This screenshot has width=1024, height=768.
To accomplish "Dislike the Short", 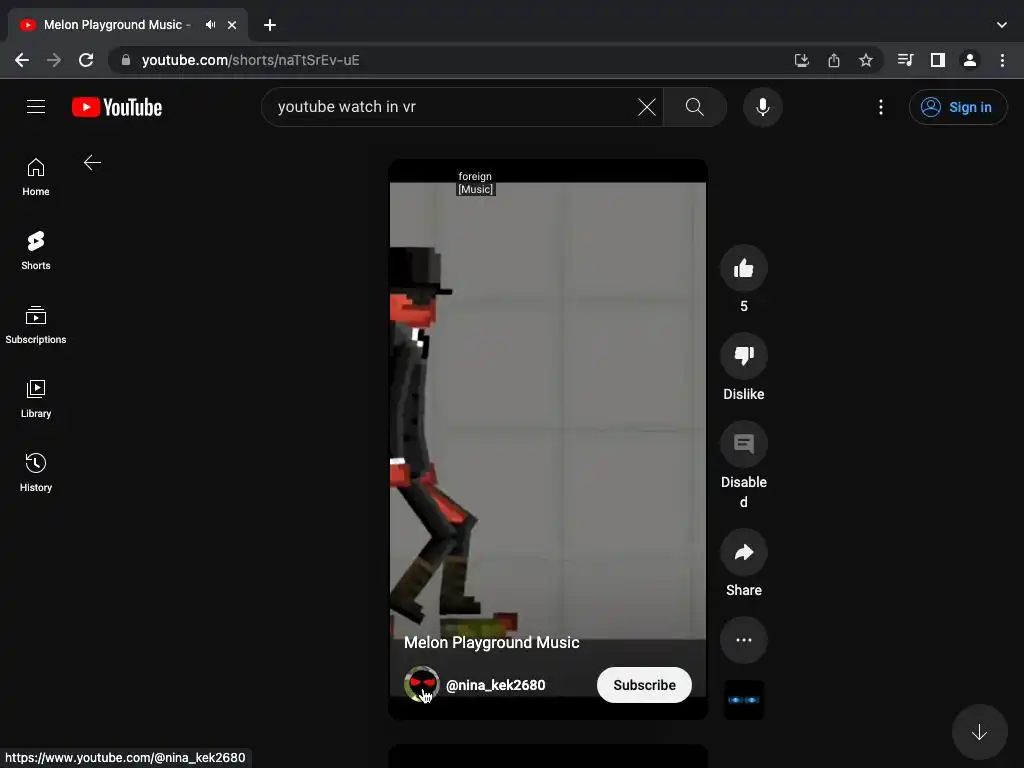I will point(743,356).
